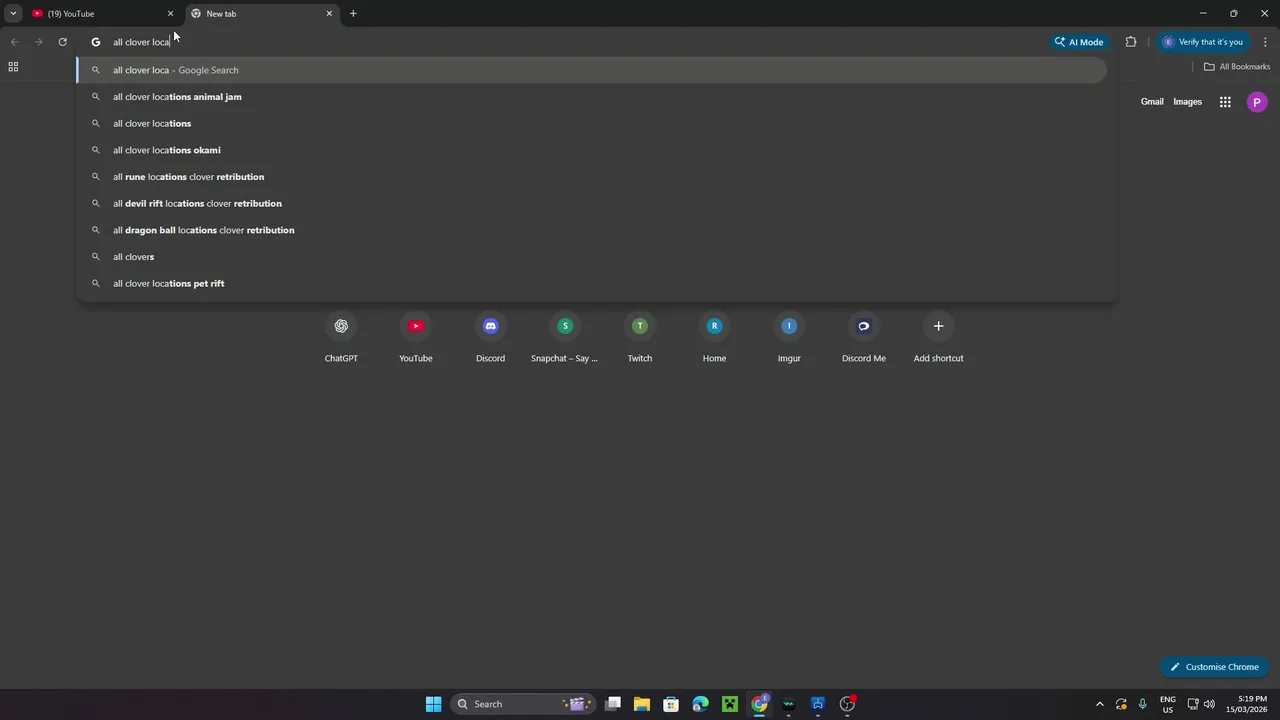Screen dimensions: 1280x720
Task: Open the Discord Me shortcut tile
Action: tap(864, 338)
